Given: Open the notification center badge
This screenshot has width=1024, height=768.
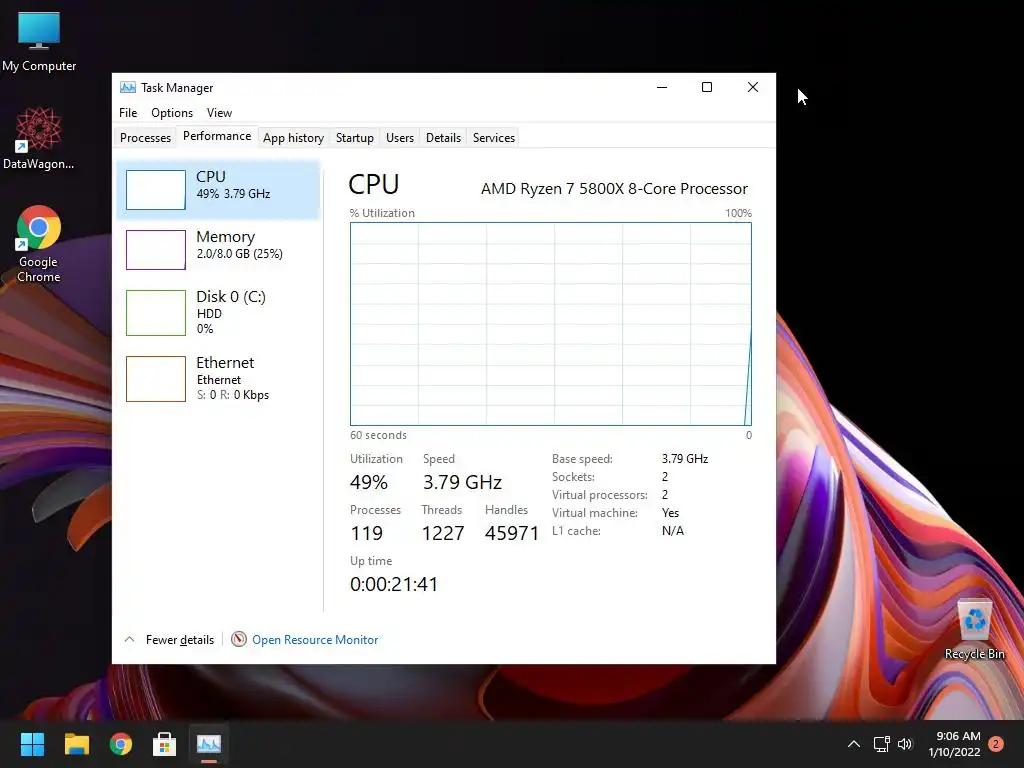Looking at the screenshot, I should point(996,744).
